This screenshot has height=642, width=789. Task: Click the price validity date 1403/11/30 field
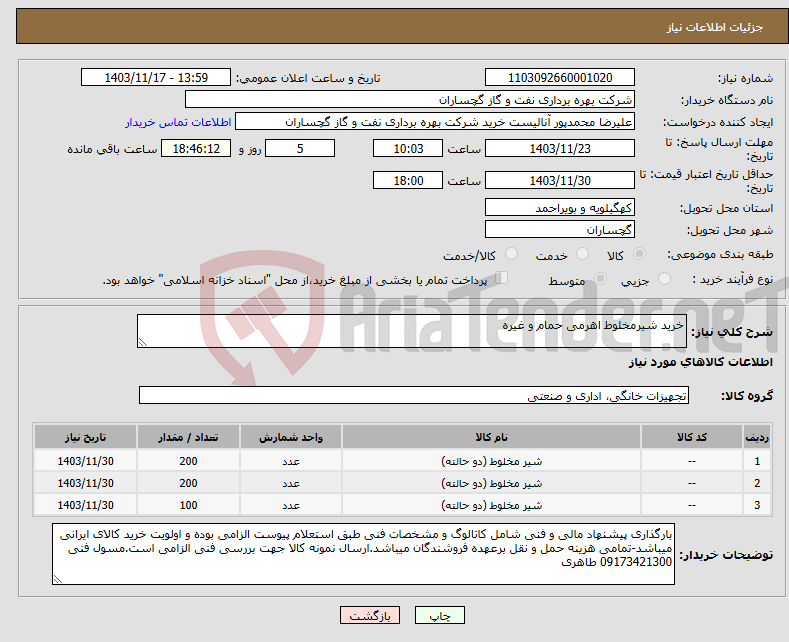[560, 180]
